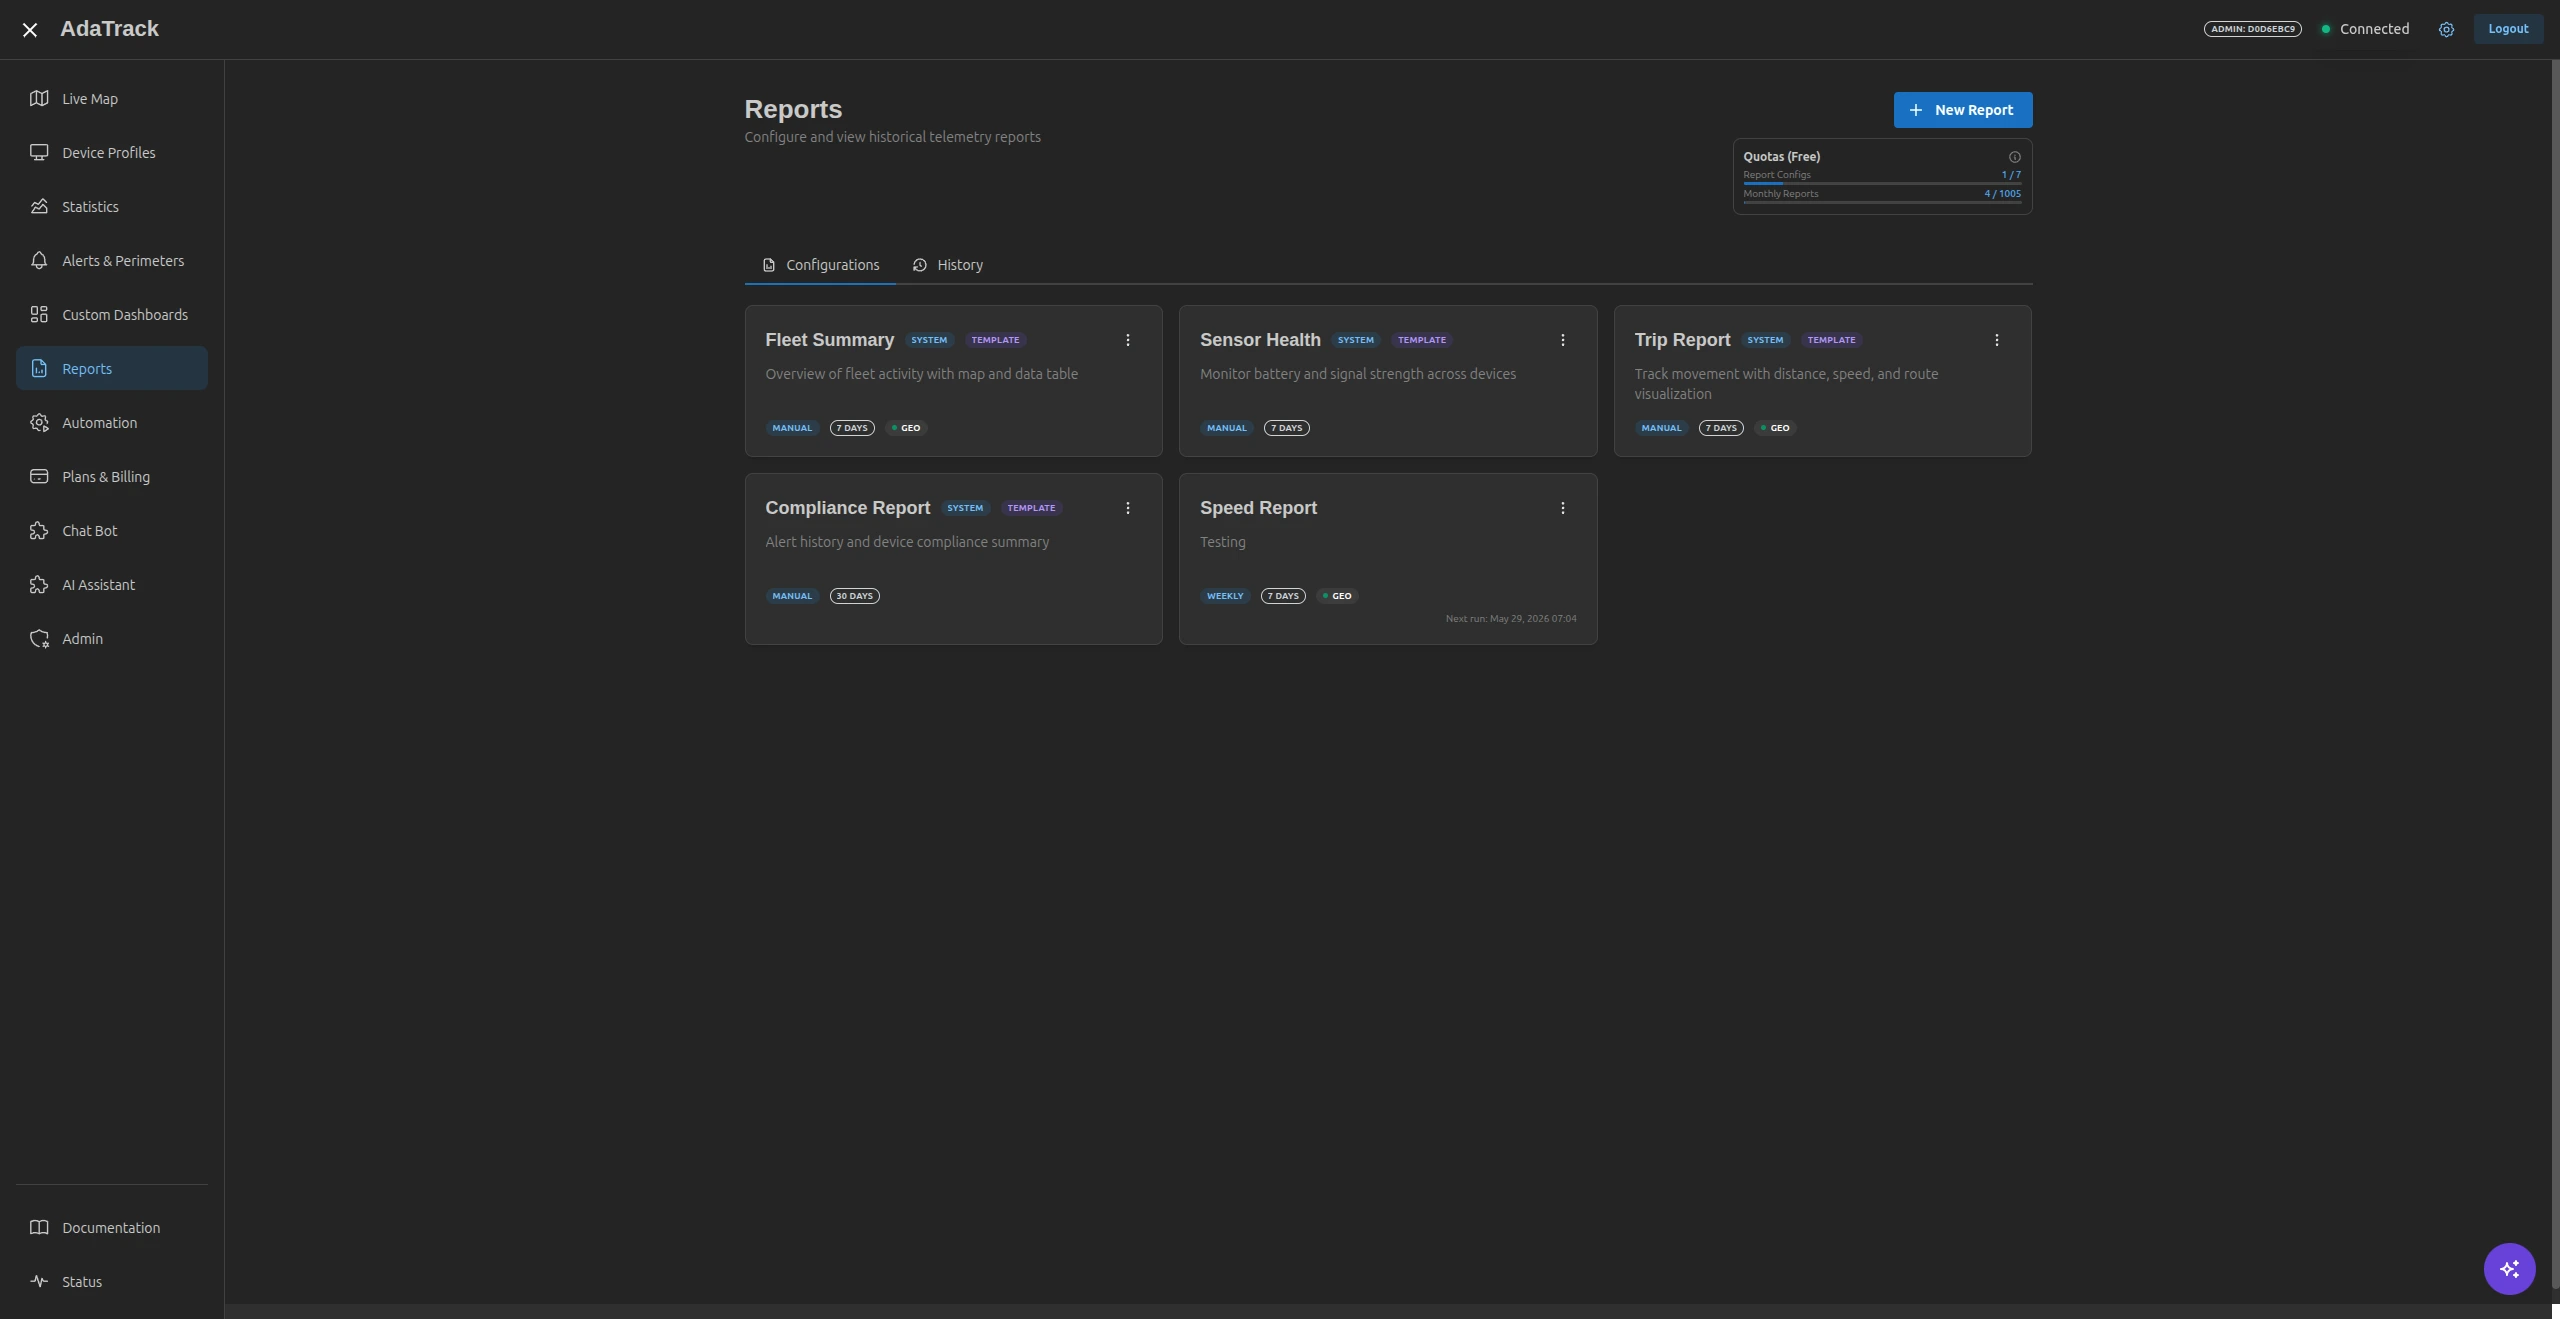This screenshot has width=2560, height=1319.
Task: Click the TEMPLATE badge on Trip Report
Action: tap(1831, 340)
